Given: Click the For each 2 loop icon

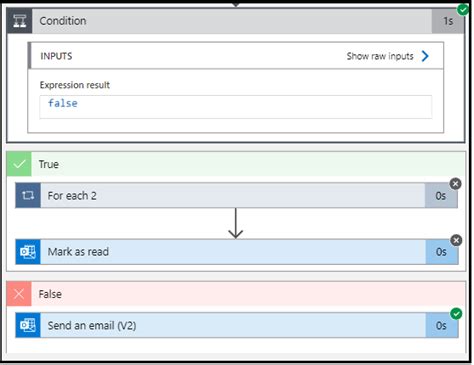Looking at the screenshot, I should (x=28, y=195).
